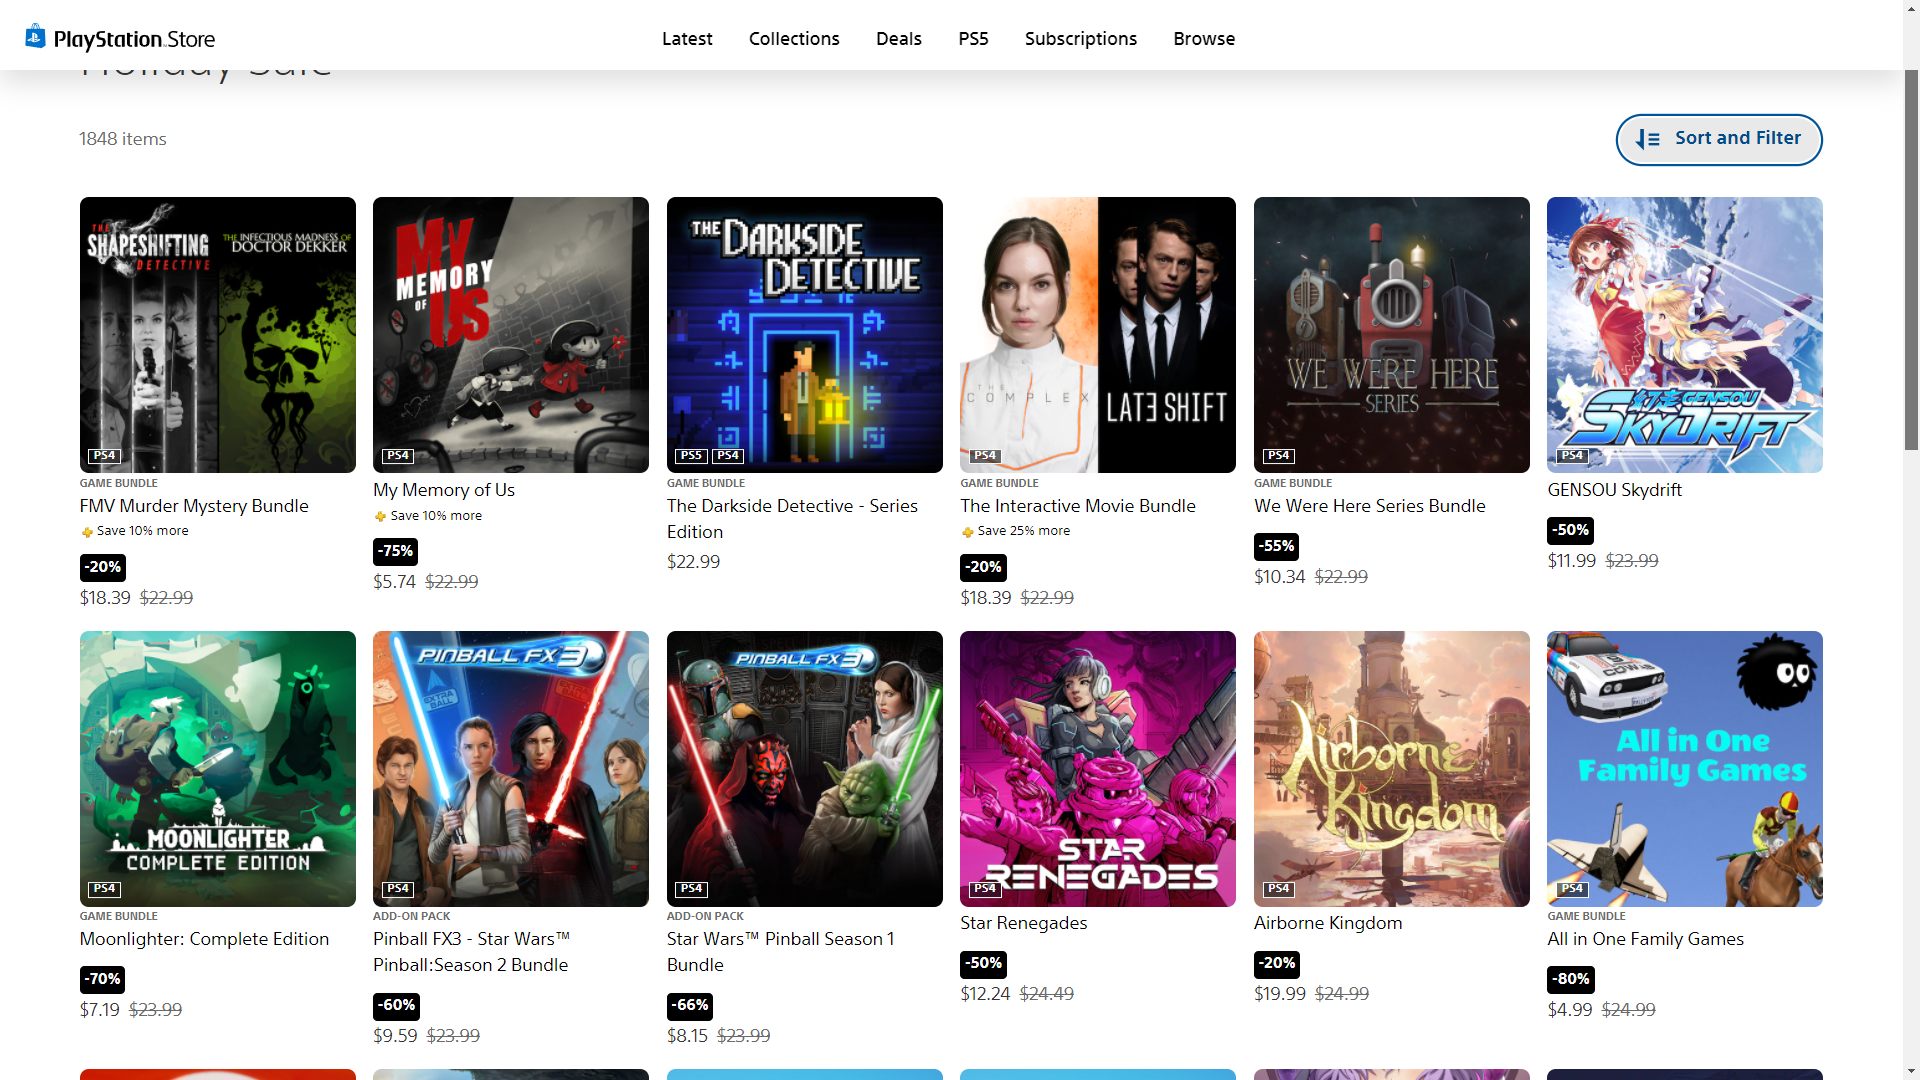
Task: Click the PlayStation Store logo icon
Action: (36, 37)
